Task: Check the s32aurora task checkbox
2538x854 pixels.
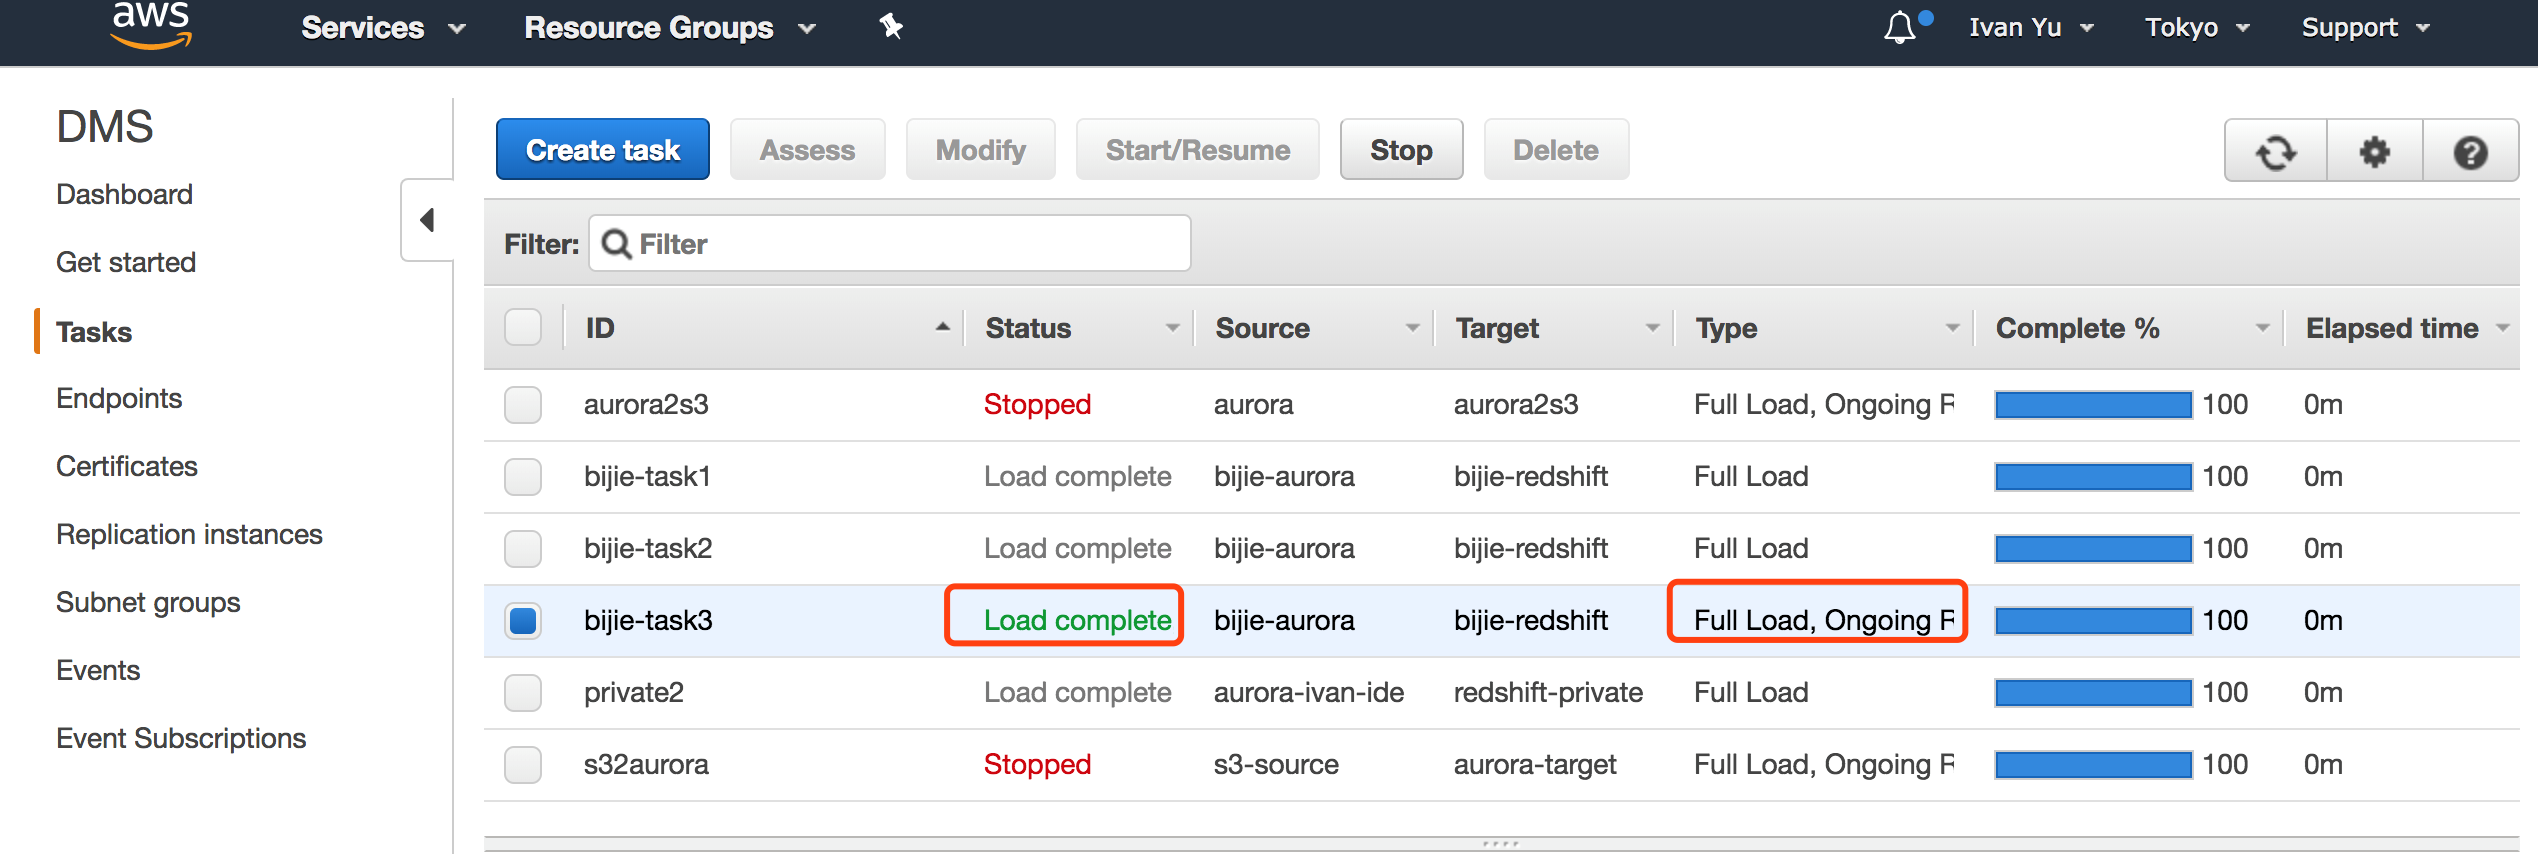Action: click(x=523, y=764)
